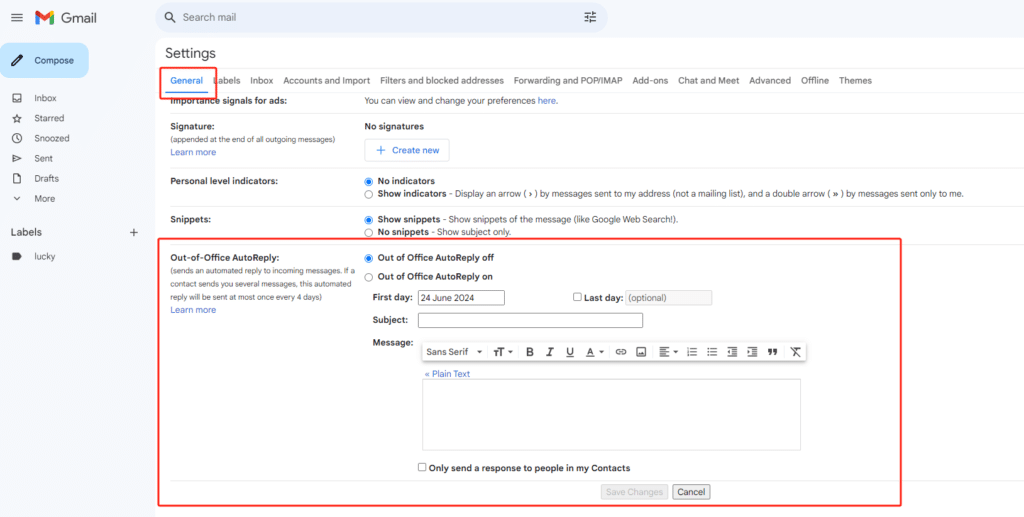Expand the text alignment dropdown
The width and height of the screenshot is (1024, 517).
[x=668, y=352]
